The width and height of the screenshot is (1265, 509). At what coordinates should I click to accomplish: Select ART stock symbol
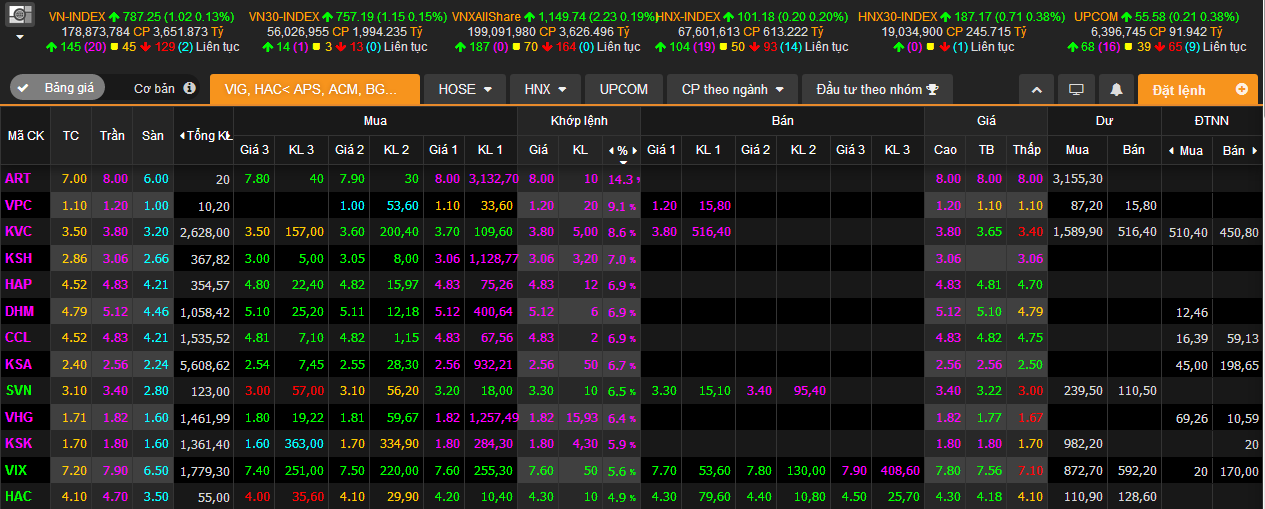pos(18,178)
